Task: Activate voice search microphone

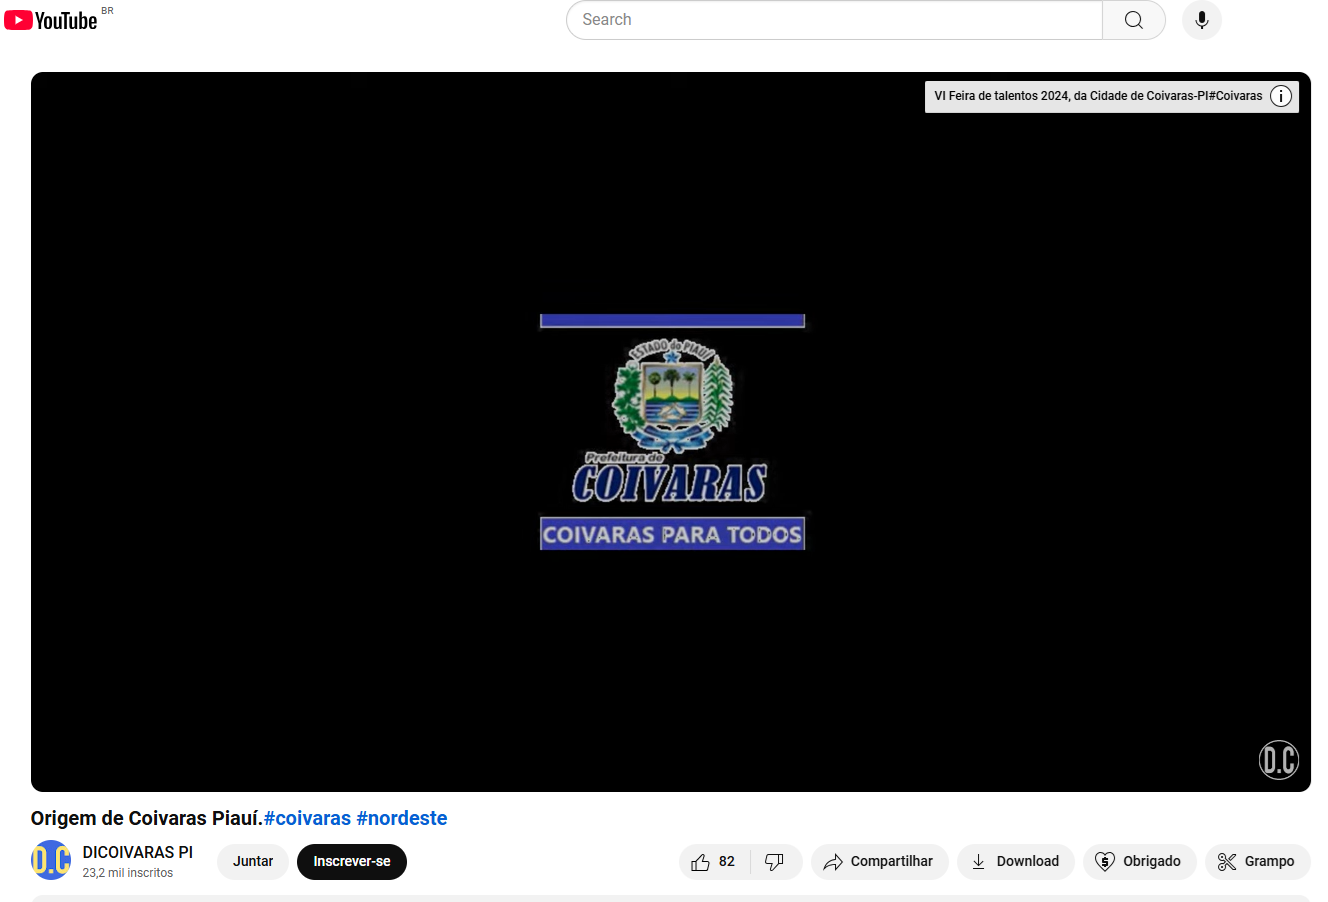Action: click(1201, 20)
